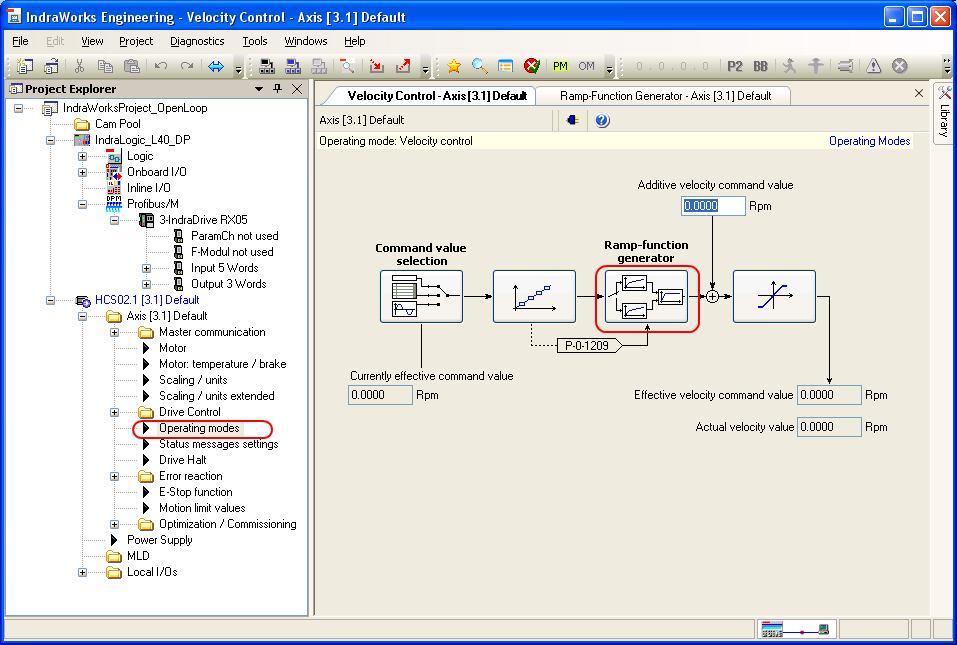Click the P-0-1209 parameter label
This screenshot has width=957, height=645.
(x=589, y=346)
